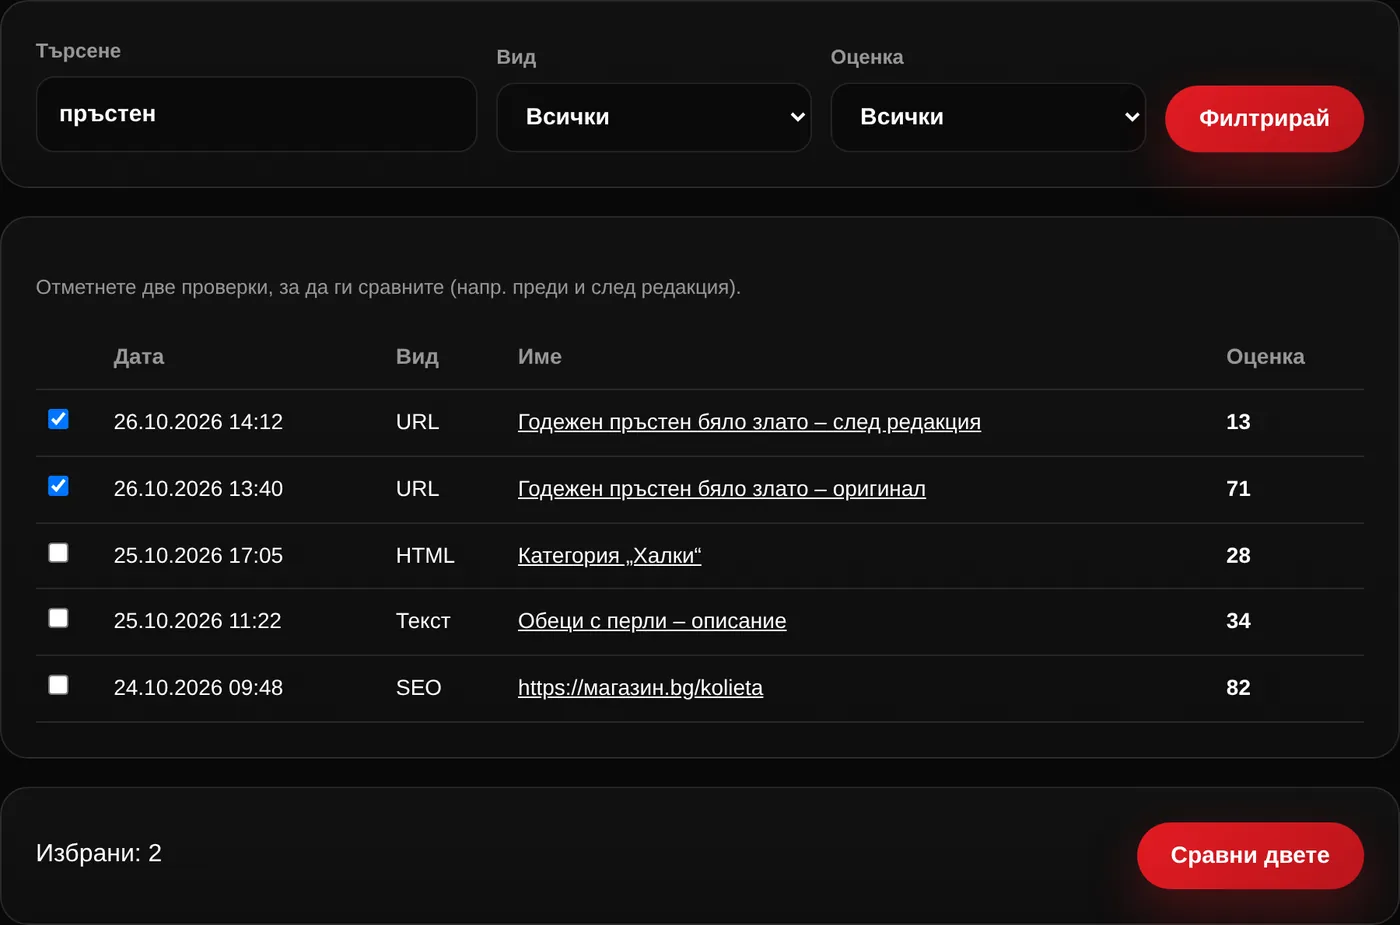
Task: Click the Сравни двете button
Action: click(x=1250, y=856)
